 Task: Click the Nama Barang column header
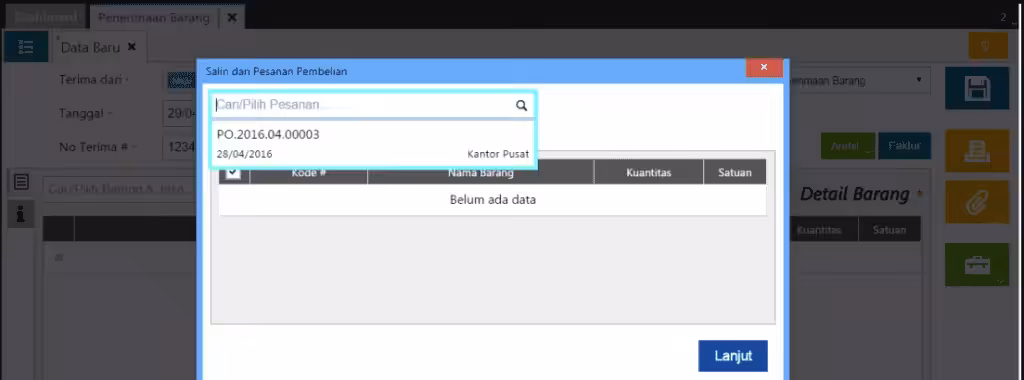pyautogui.click(x=481, y=173)
